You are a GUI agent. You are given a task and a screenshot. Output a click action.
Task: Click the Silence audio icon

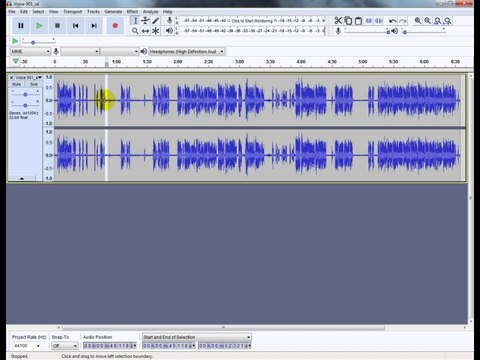(379, 21)
